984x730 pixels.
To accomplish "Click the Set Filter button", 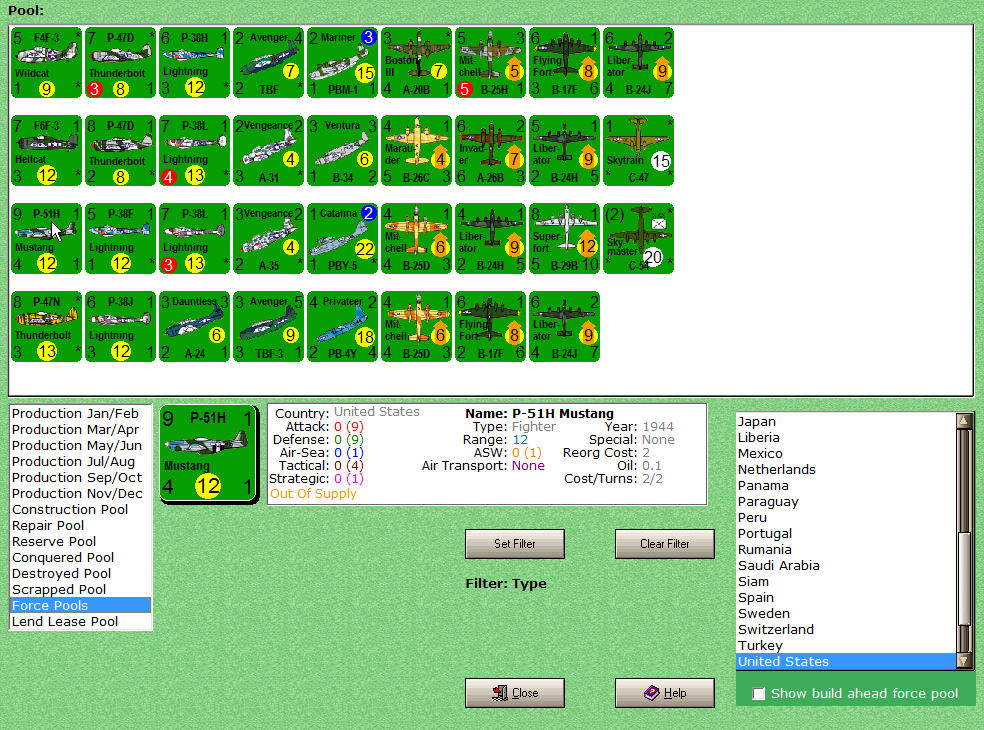I will click(x=515, y=544).
